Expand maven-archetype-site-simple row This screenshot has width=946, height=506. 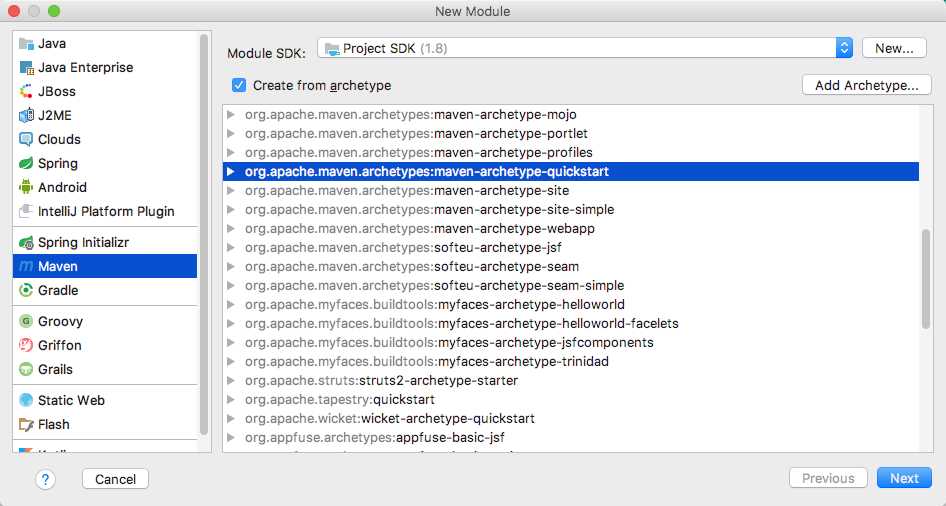point(230,210)
